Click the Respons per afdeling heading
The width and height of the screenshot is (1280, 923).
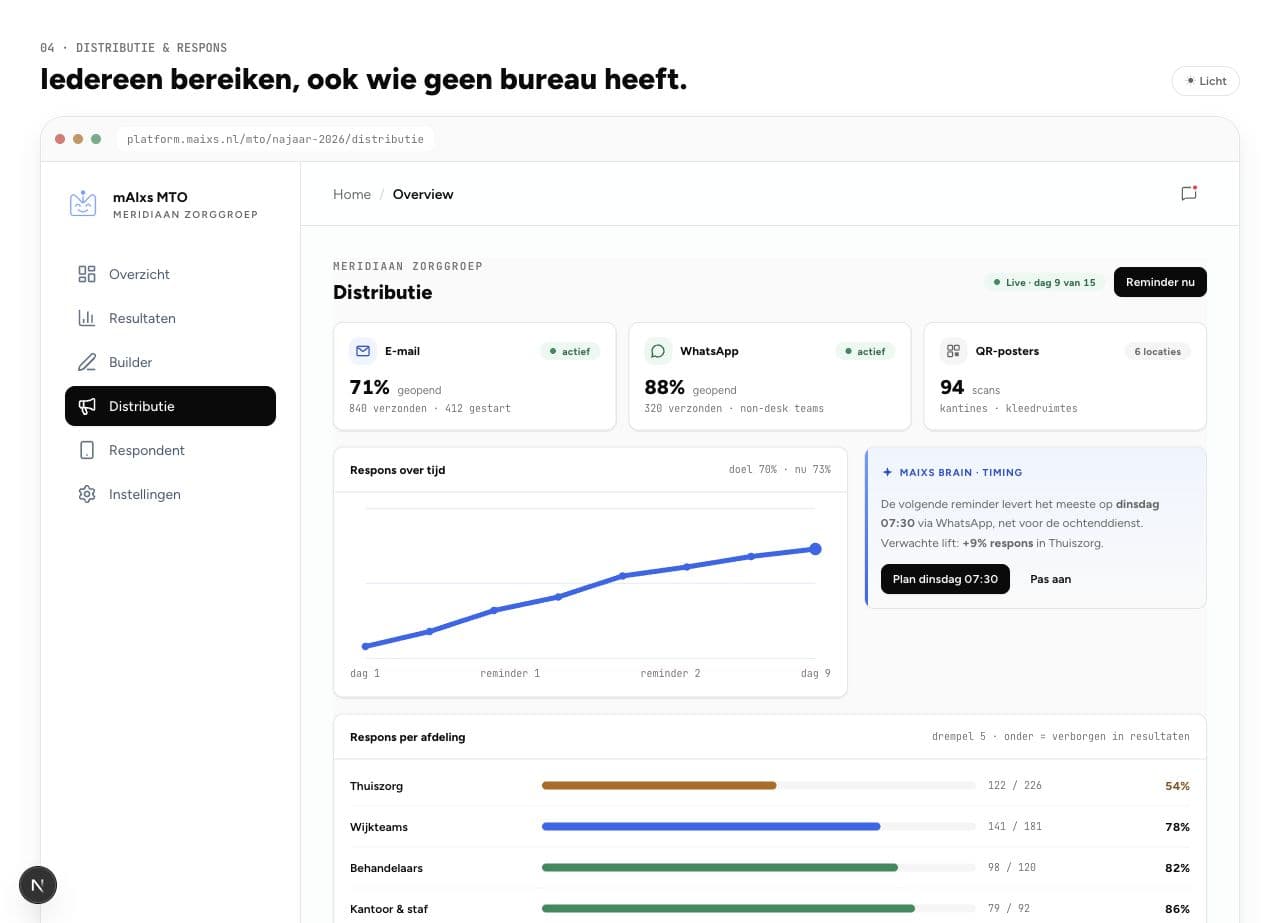pos(408,737)
